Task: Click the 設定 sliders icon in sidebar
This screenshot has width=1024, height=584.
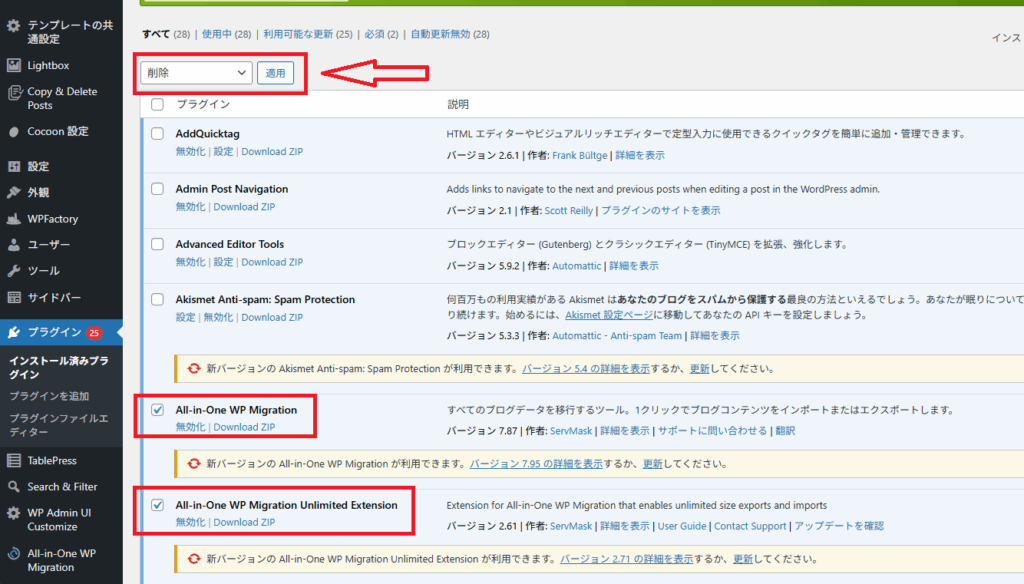Action: (x=14, y=167)
